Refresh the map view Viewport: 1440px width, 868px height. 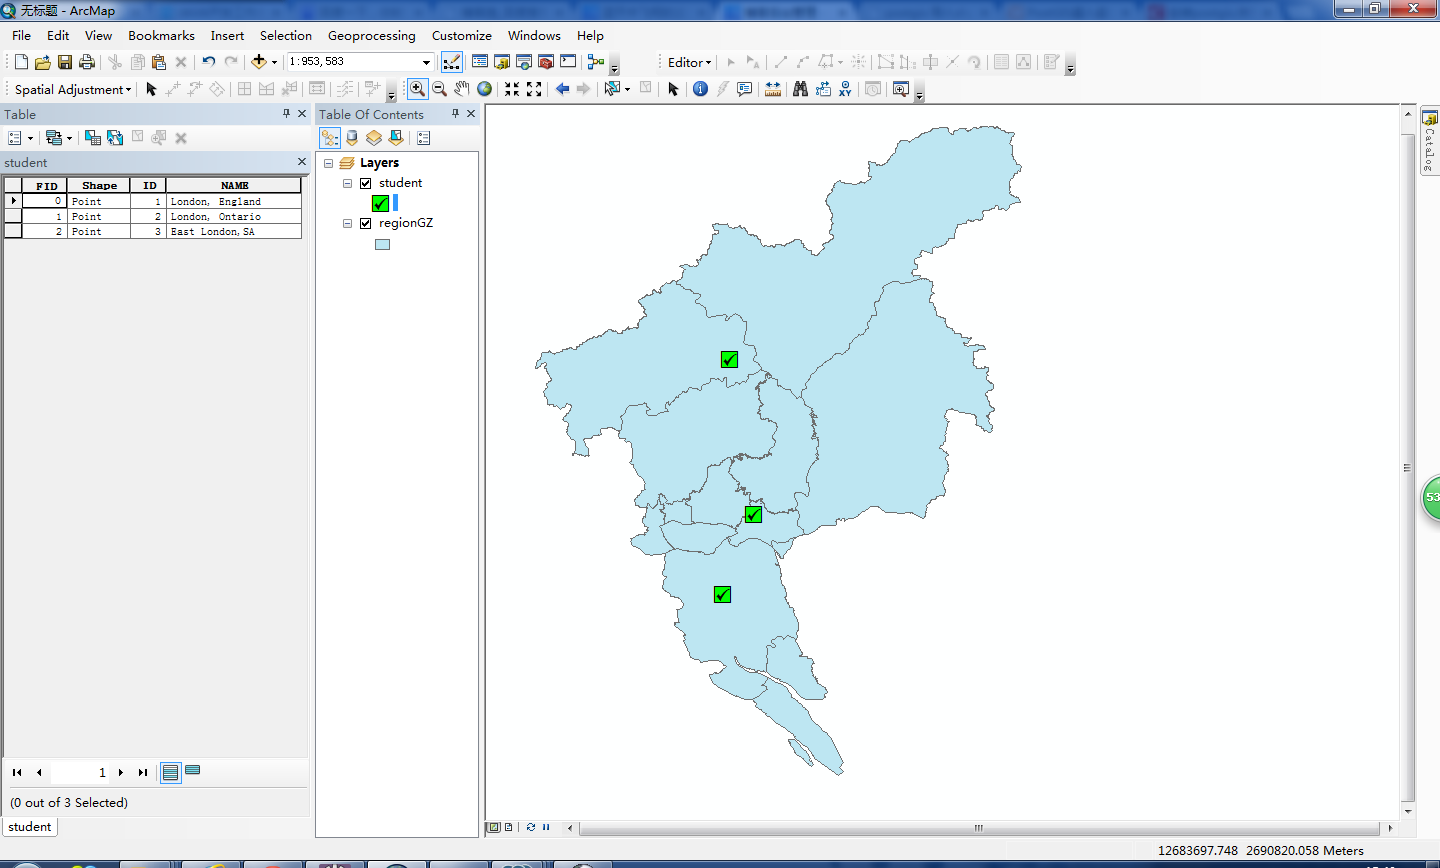point(530,827)
